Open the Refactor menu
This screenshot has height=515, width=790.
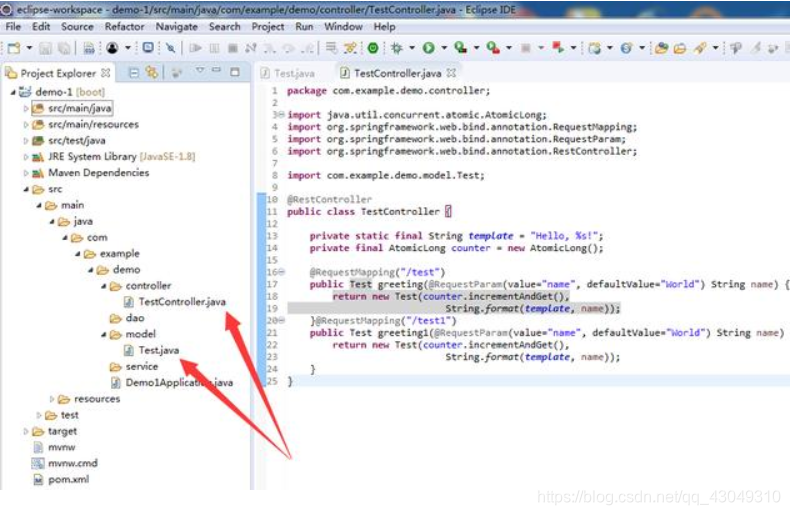(x=124, y=27)
